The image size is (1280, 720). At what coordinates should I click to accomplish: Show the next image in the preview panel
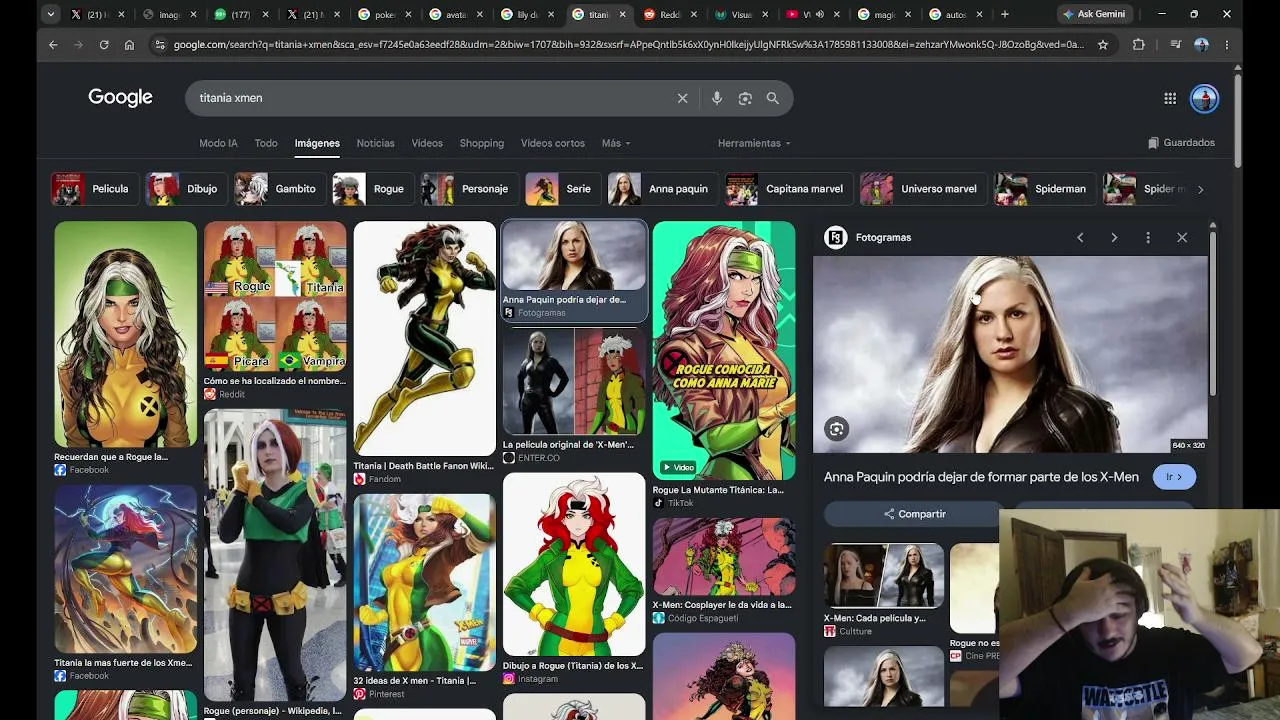pyautogui.click(x=1114, y=237)
